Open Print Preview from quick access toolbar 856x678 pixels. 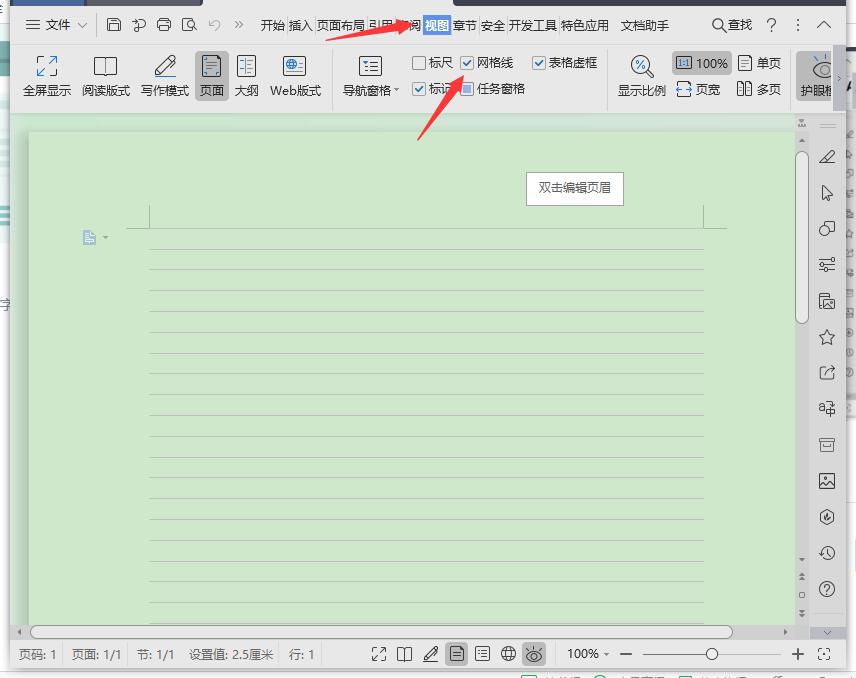tap(189, 25)
